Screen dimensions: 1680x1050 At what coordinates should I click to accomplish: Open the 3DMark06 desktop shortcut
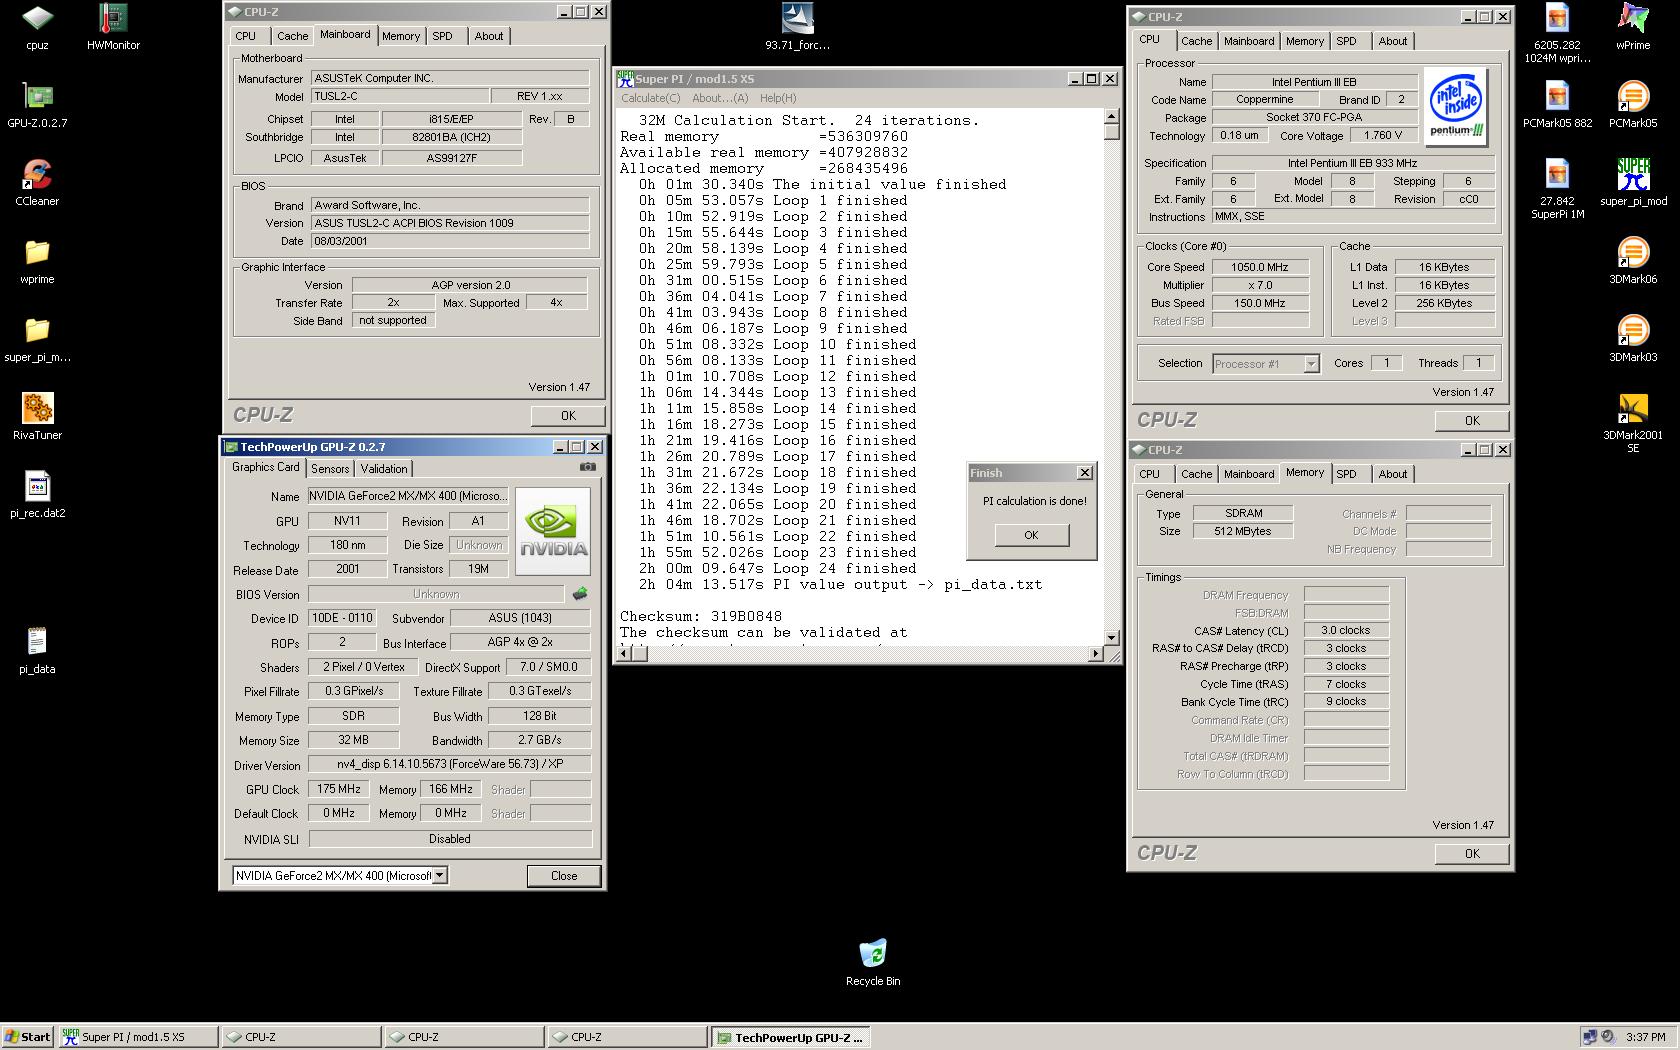click(x=1633, y=261)
